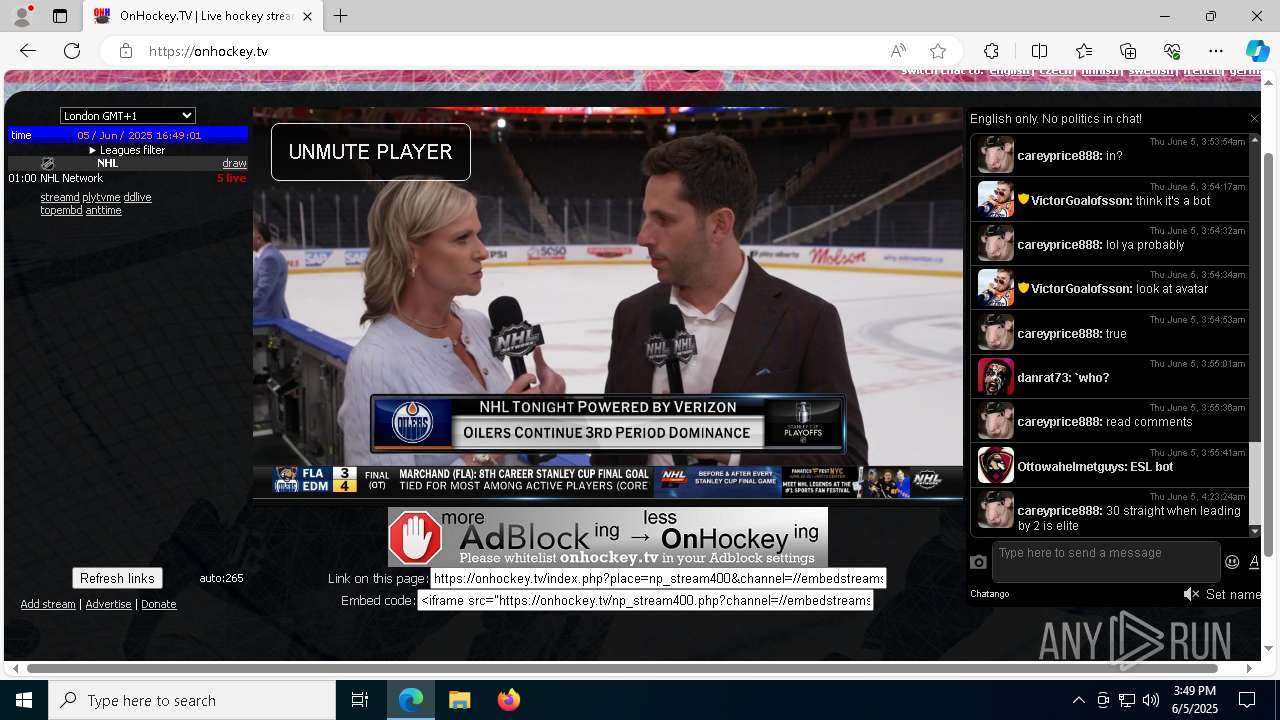Open the Chatango link

coord(989,594)
